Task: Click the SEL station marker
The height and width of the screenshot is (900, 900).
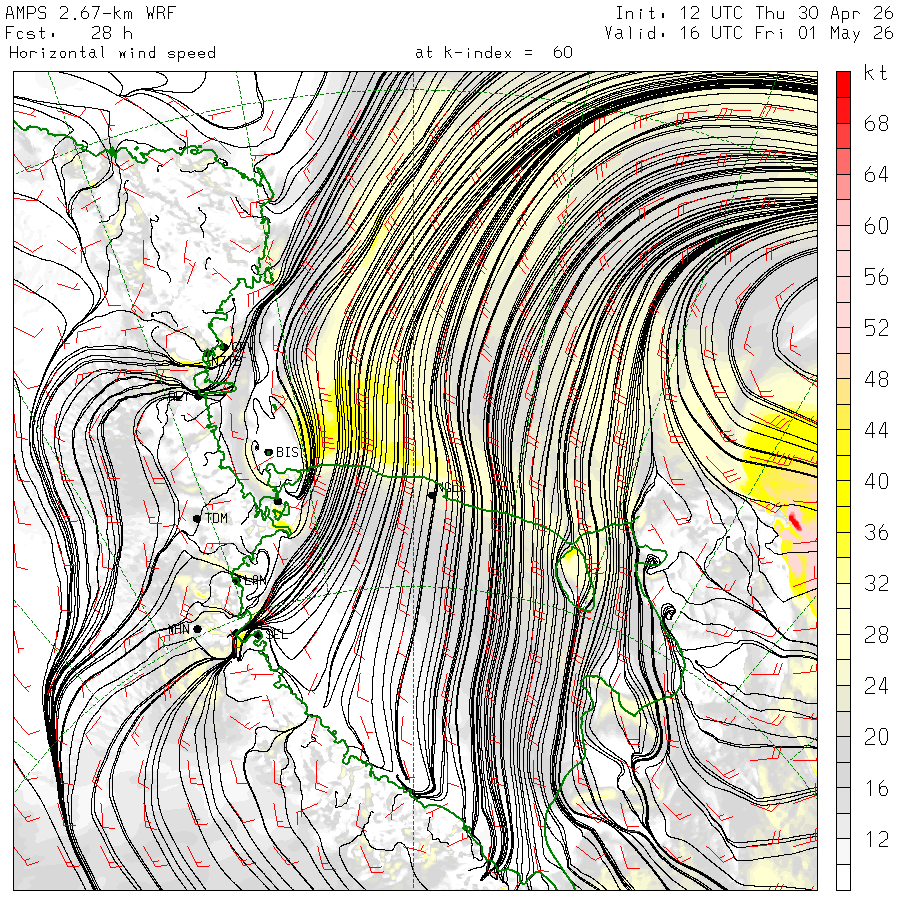Action: click(258, 635)
